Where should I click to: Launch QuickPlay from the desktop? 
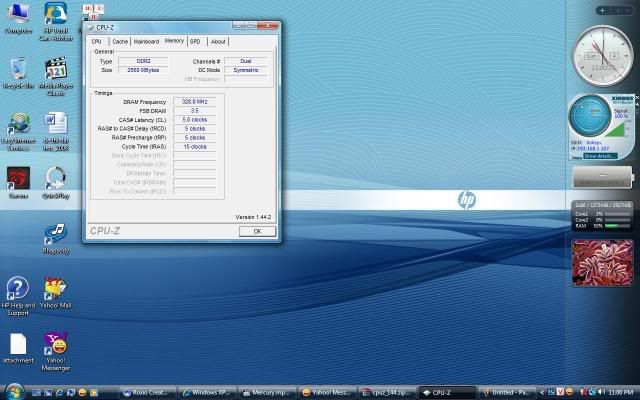[56, 177]
